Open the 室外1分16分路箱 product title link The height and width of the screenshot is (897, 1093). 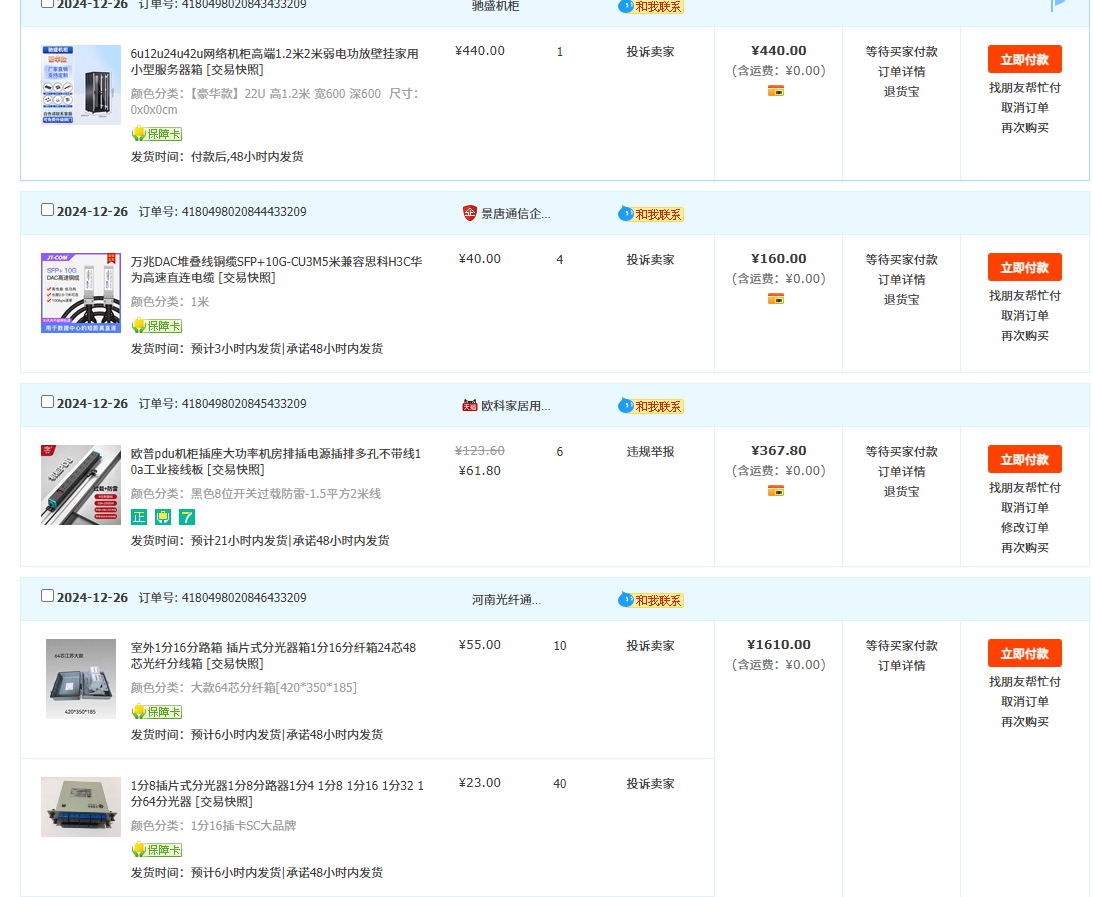273,655
